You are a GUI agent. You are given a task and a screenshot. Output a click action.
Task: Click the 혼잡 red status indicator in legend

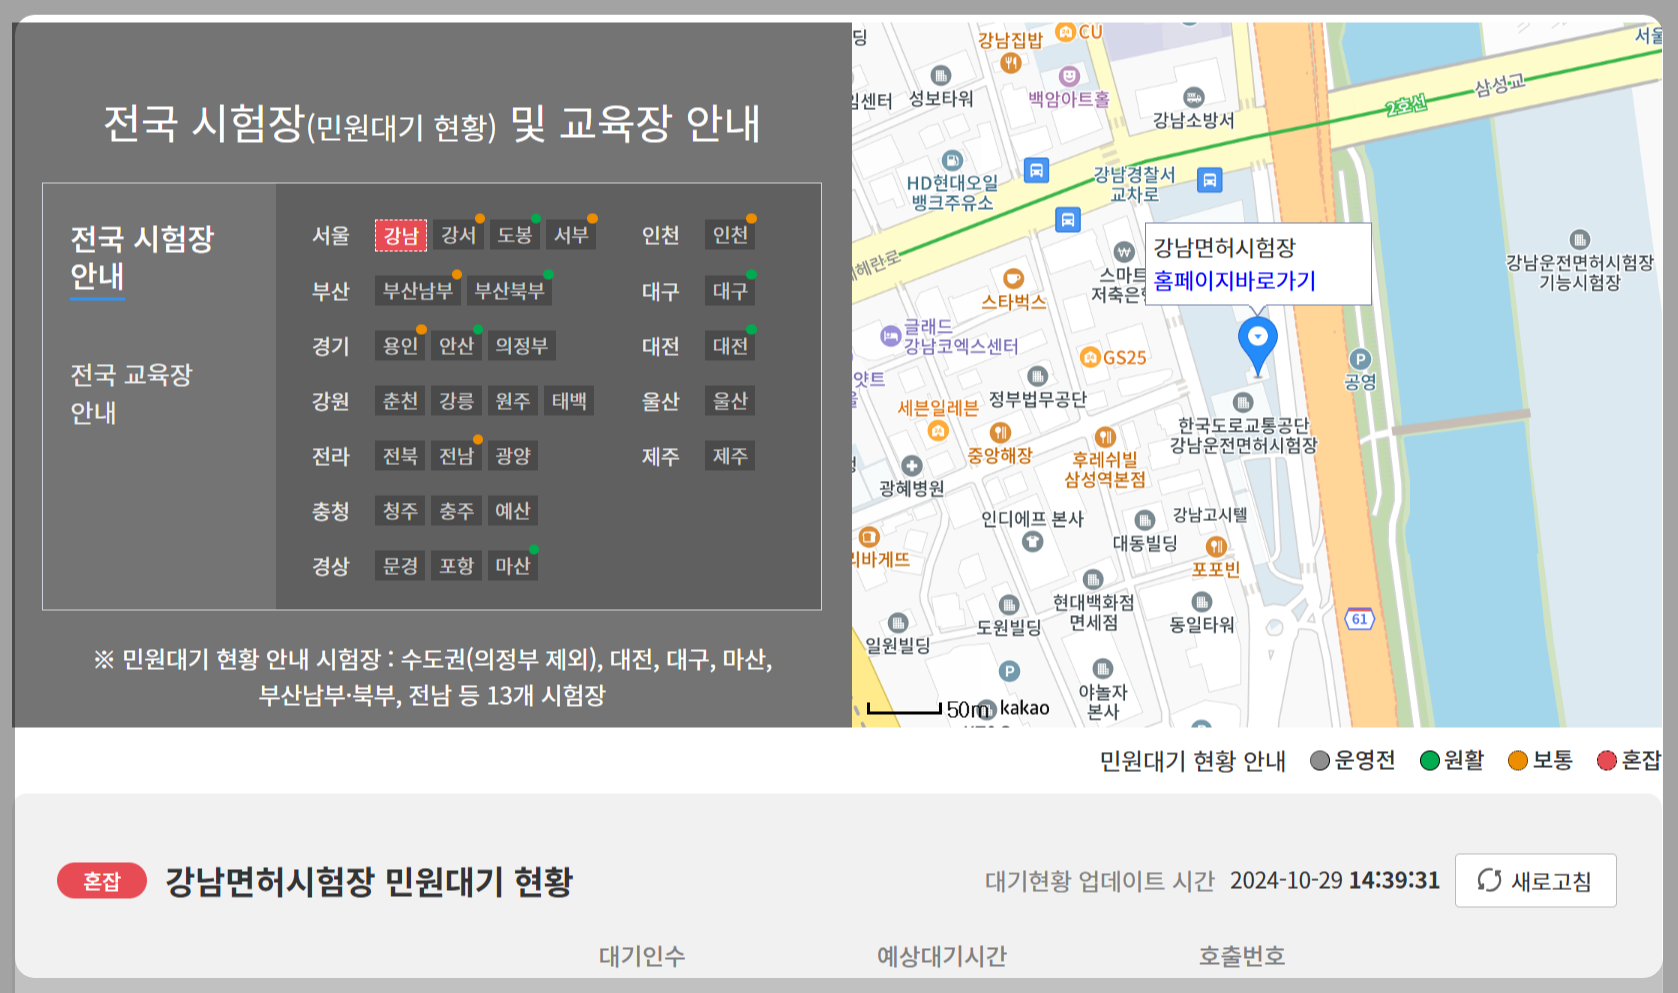pyautogui.click(x=1608, y=760)
